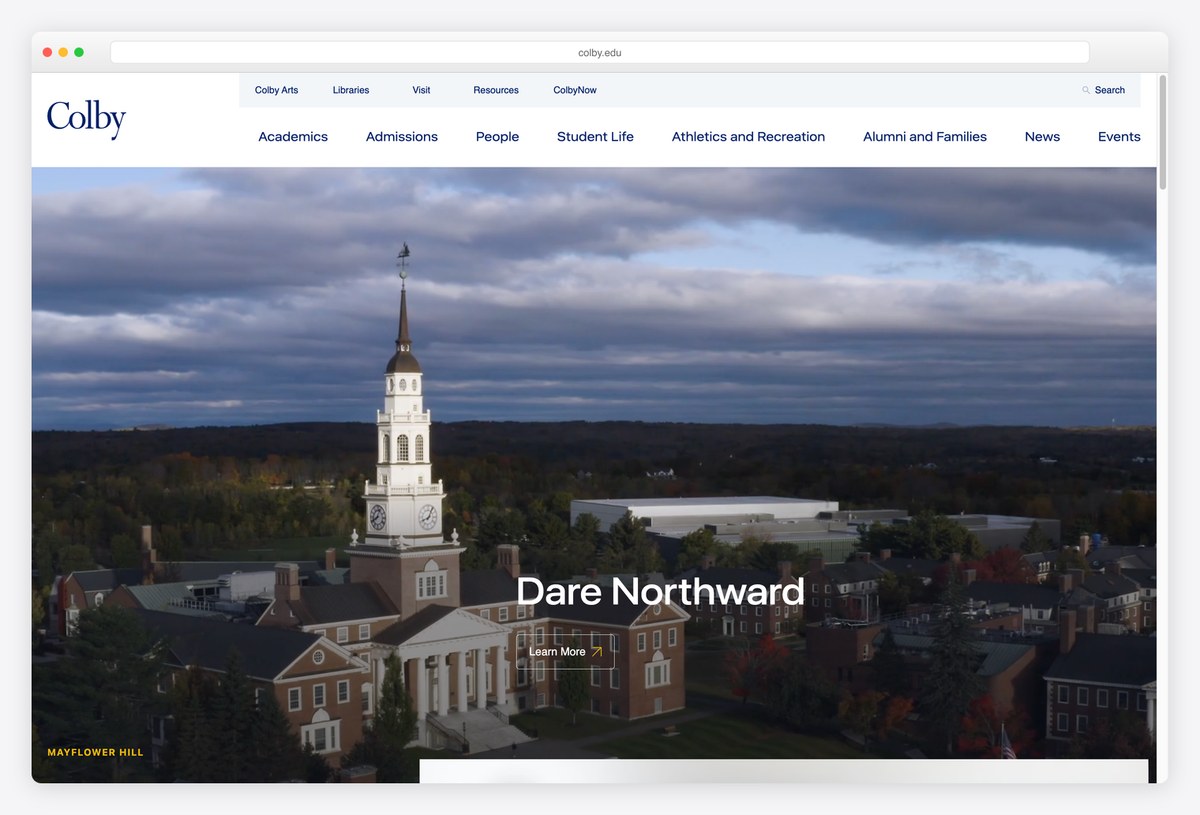Click the search magnifier icon
Image resolution: width=1200 pixels, height=815 pixels.
pos(1086,90)
